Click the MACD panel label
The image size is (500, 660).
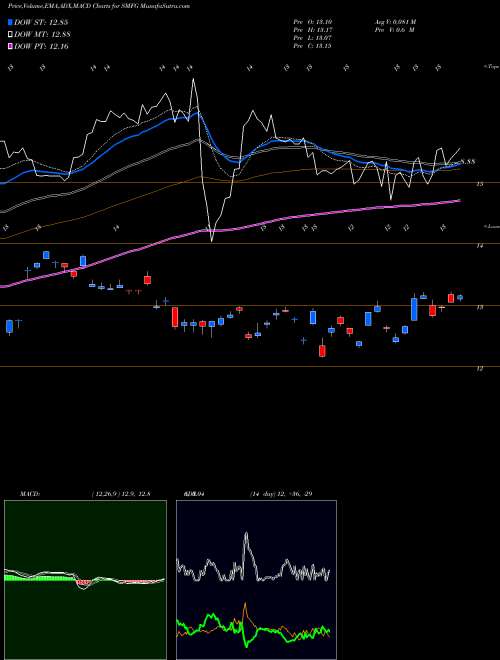[29, 494]
